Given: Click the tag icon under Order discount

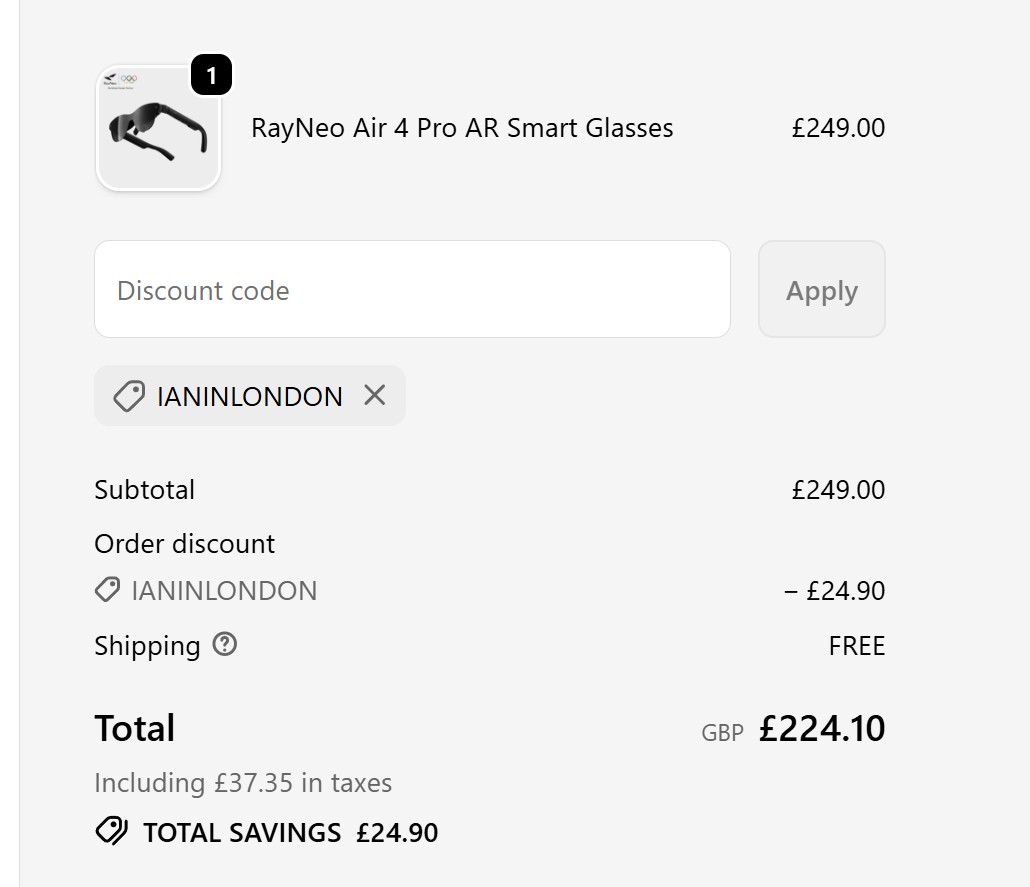Looking at the screenshot, I should pos(107,590).
